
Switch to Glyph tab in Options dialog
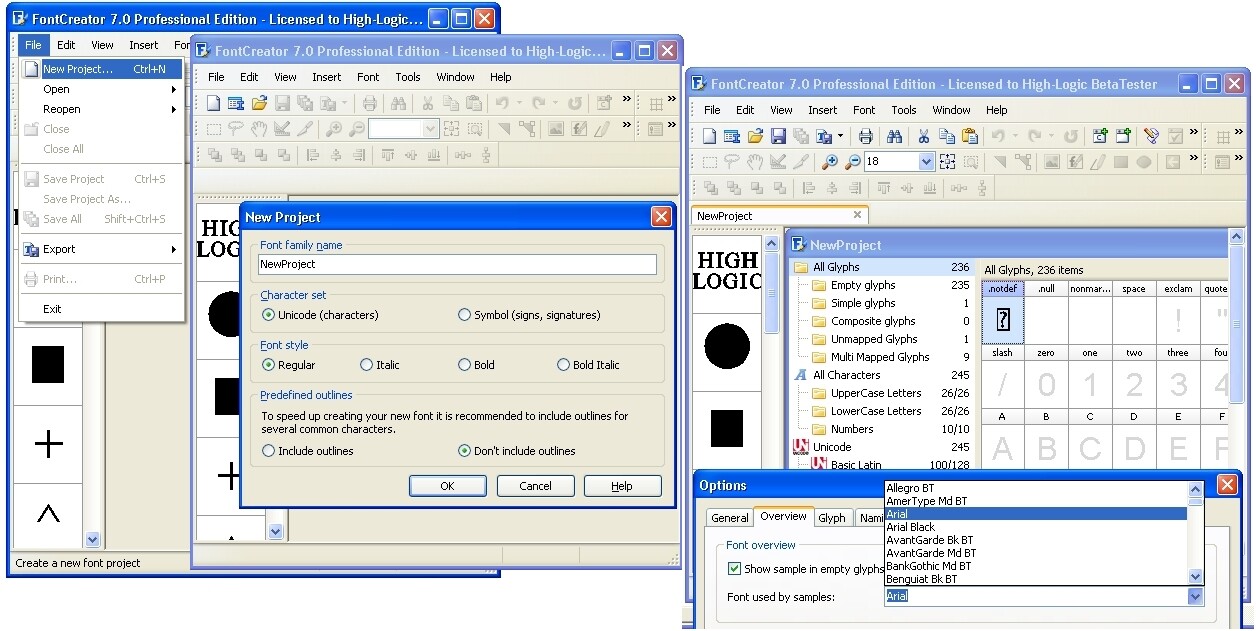click(832, 518)
